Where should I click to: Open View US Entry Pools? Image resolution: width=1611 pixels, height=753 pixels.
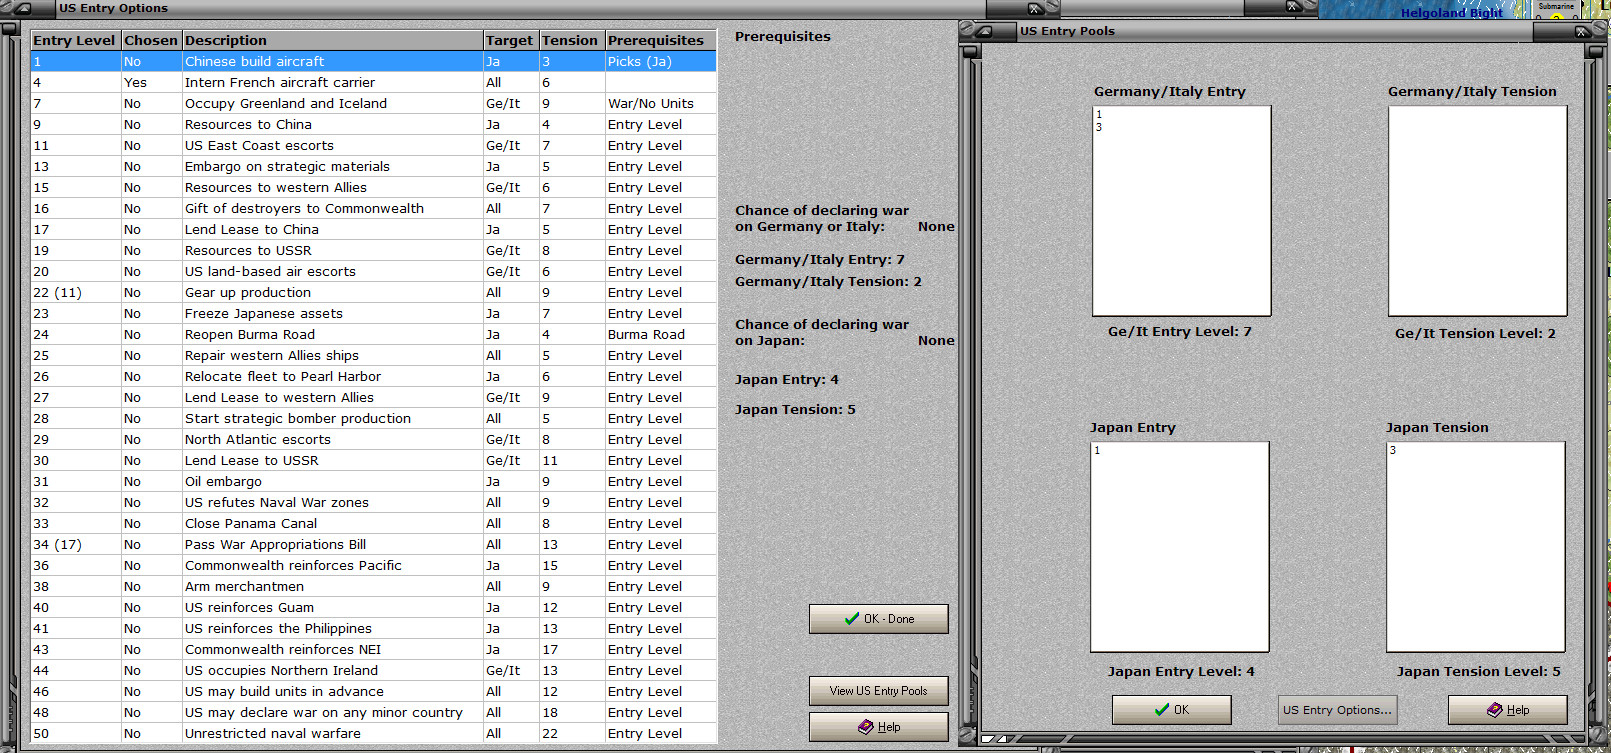879,691
